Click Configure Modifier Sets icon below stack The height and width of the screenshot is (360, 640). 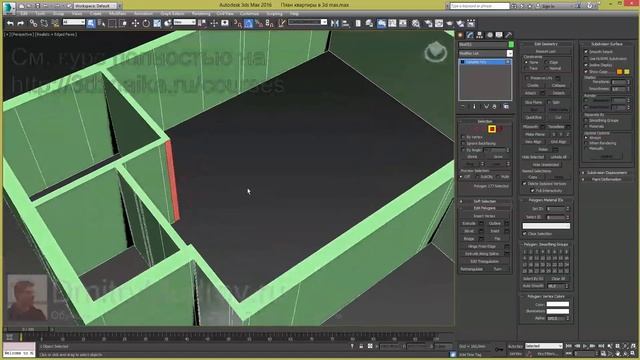[506, 107]
